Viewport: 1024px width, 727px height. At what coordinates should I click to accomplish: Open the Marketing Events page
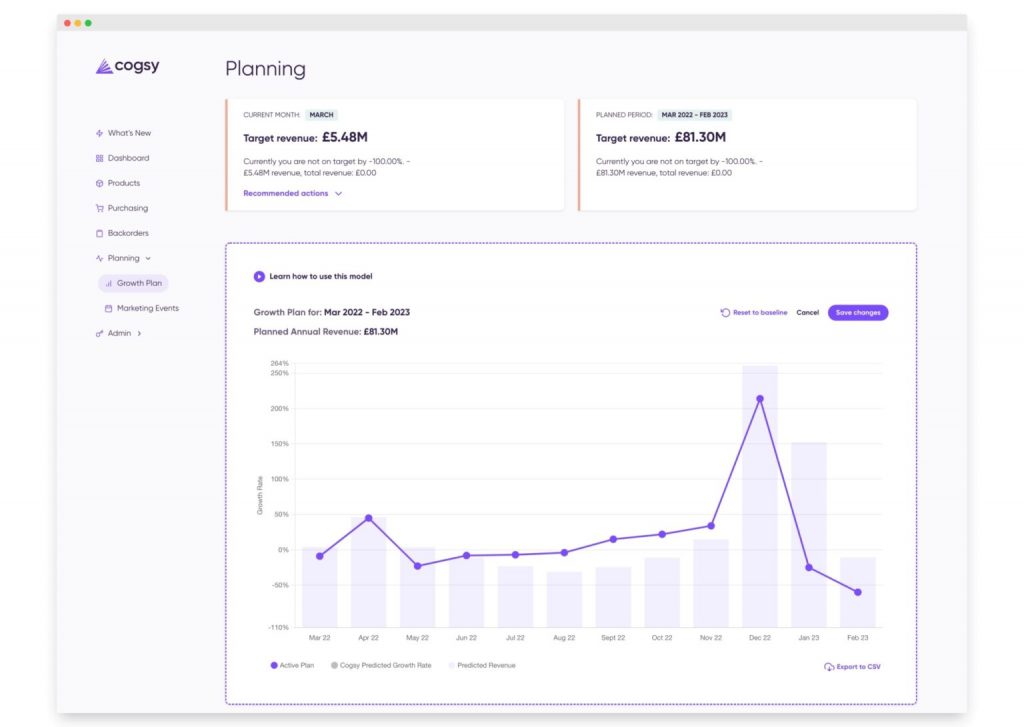[x=147, y=308]
